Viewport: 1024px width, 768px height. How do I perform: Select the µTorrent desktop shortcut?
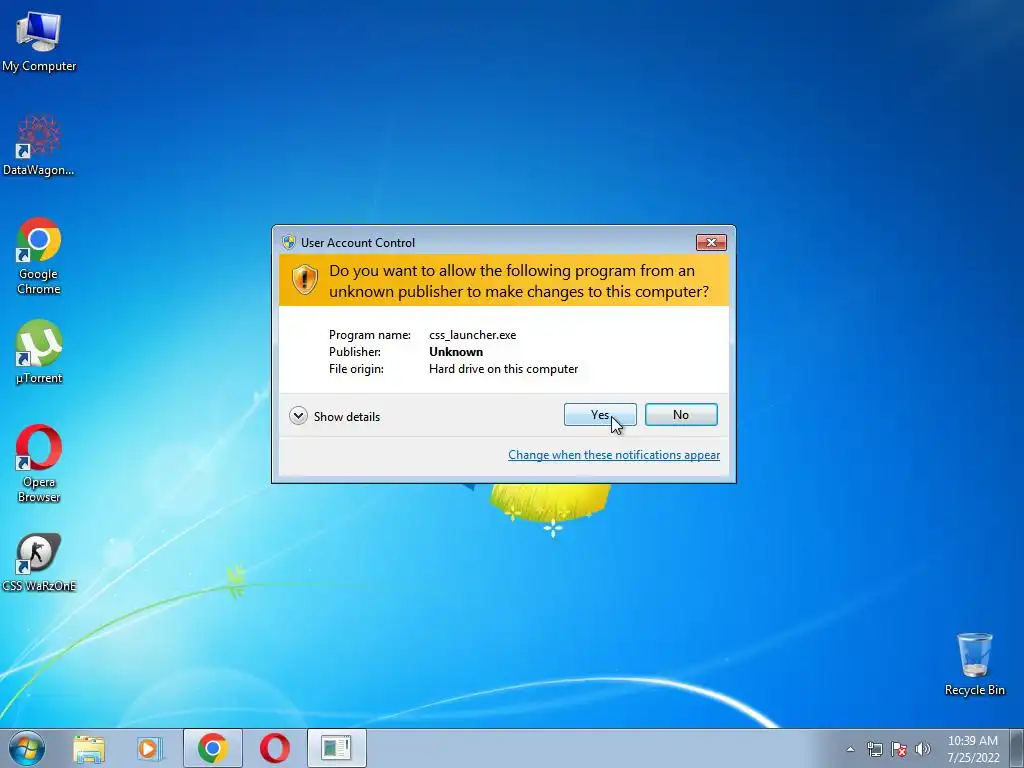39,352
